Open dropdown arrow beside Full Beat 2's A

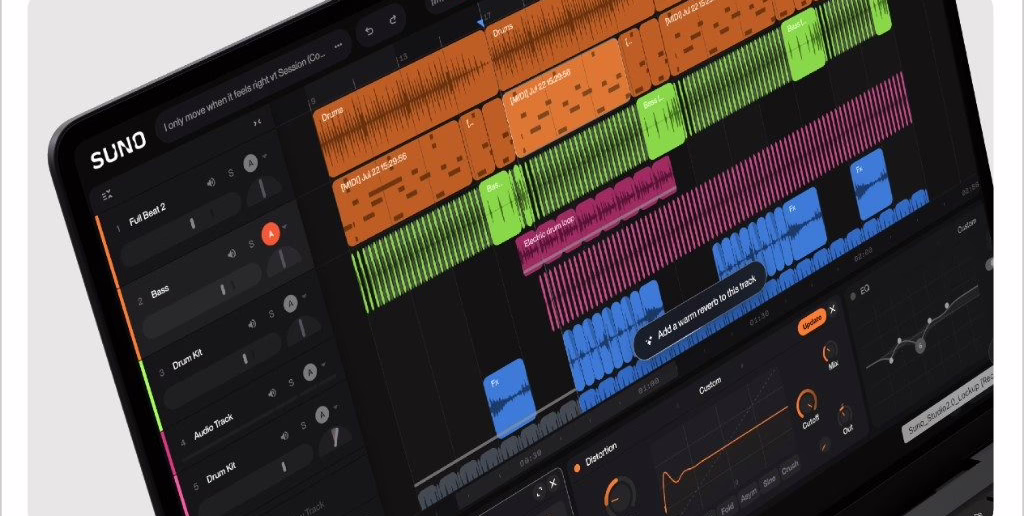tap(264, 157)
